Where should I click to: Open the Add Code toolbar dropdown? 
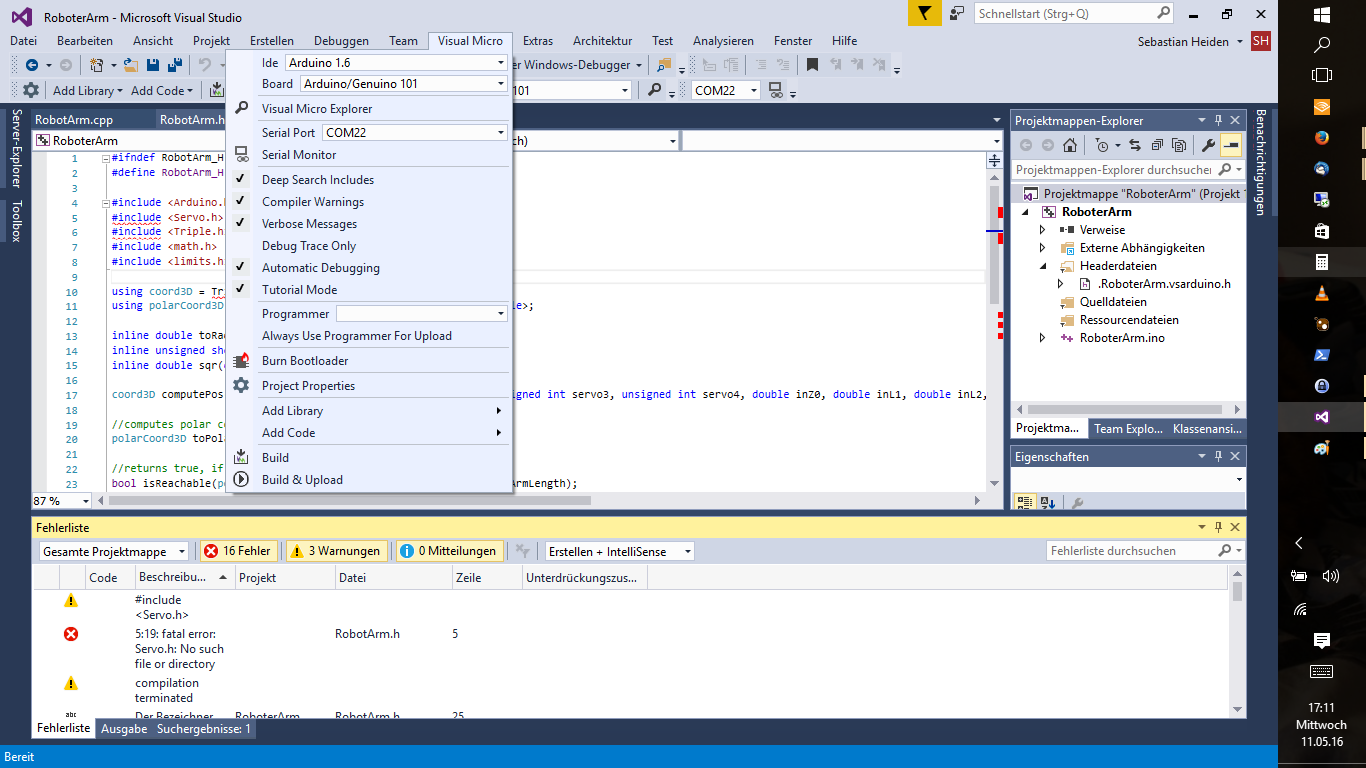pos(162,90)
